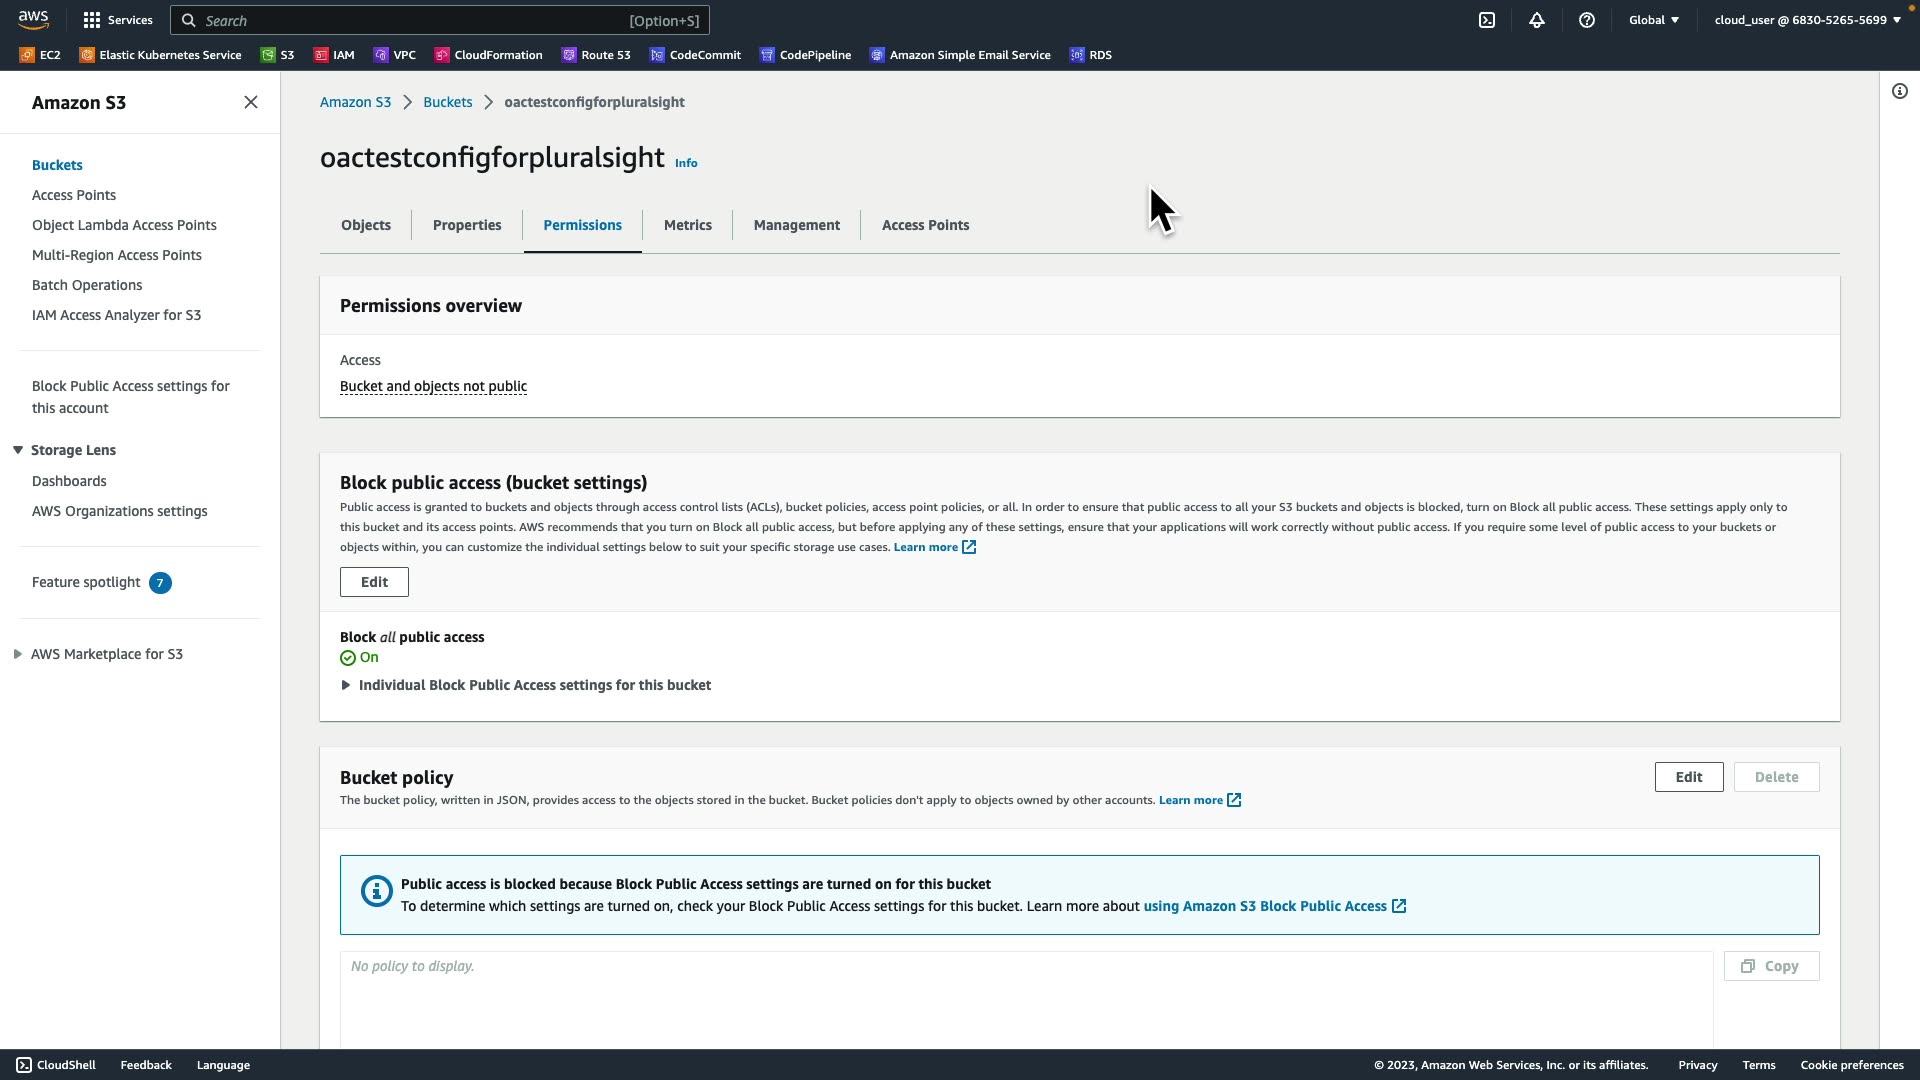Open the Services grid menu
This screenshot has width=1920, height=1080.
pyautogui.click(x=118, y=20)
